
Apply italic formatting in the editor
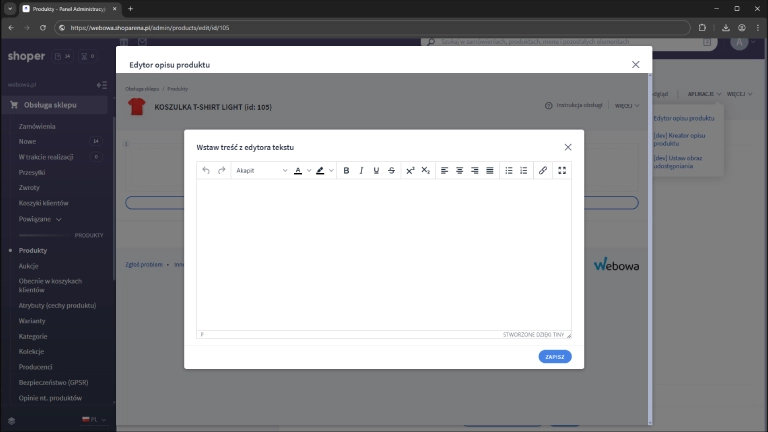click(362, 171)
